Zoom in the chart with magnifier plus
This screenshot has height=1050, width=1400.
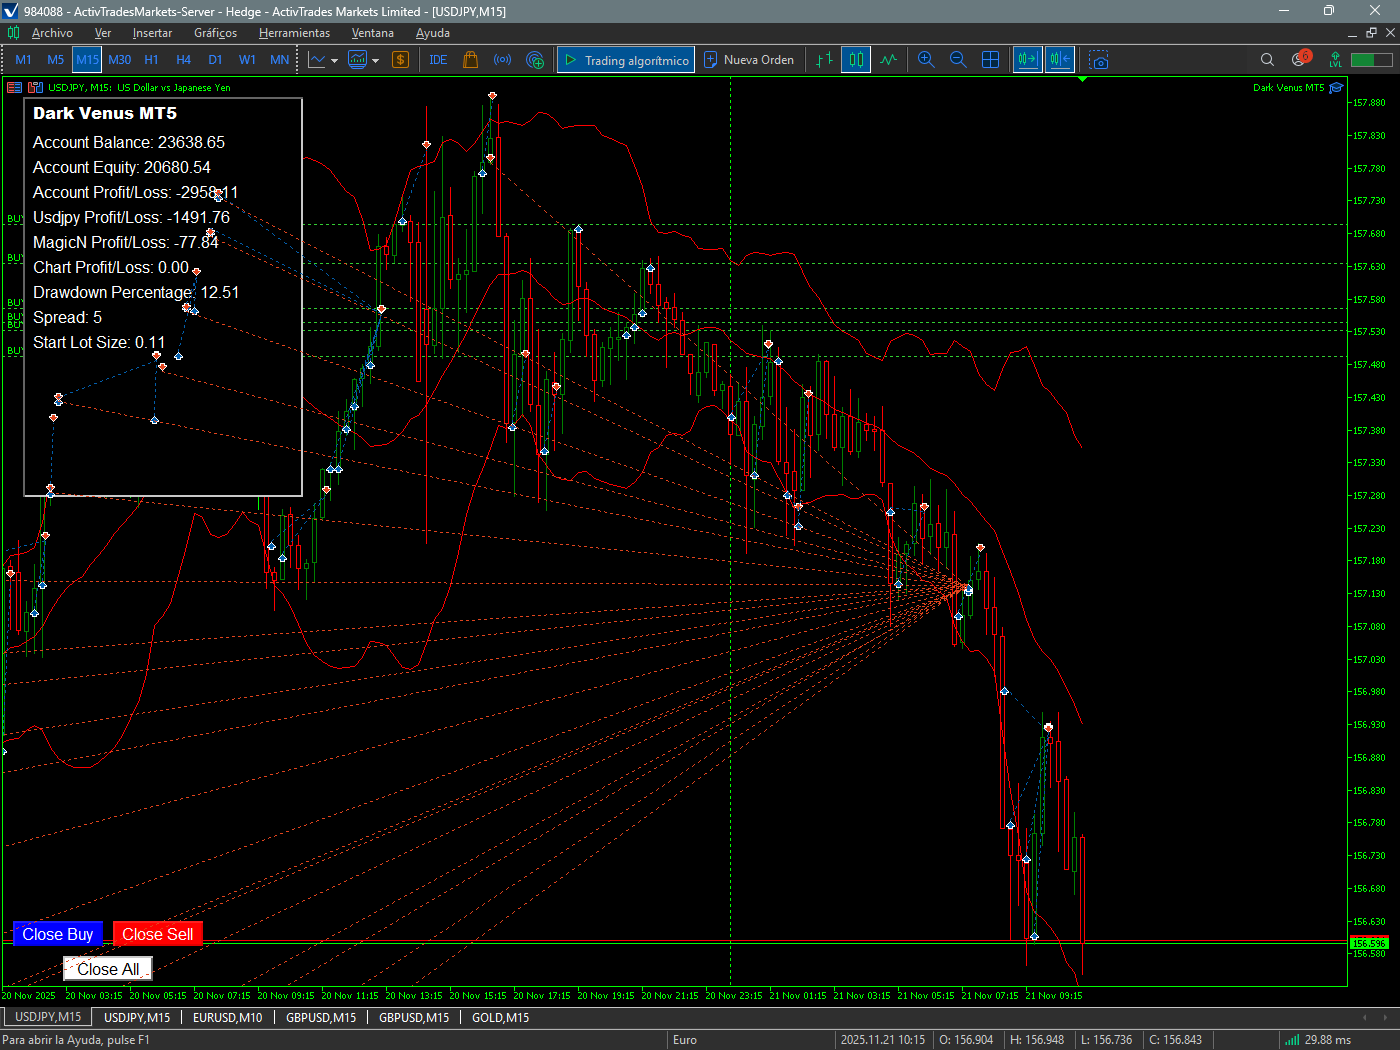[926, 60]
